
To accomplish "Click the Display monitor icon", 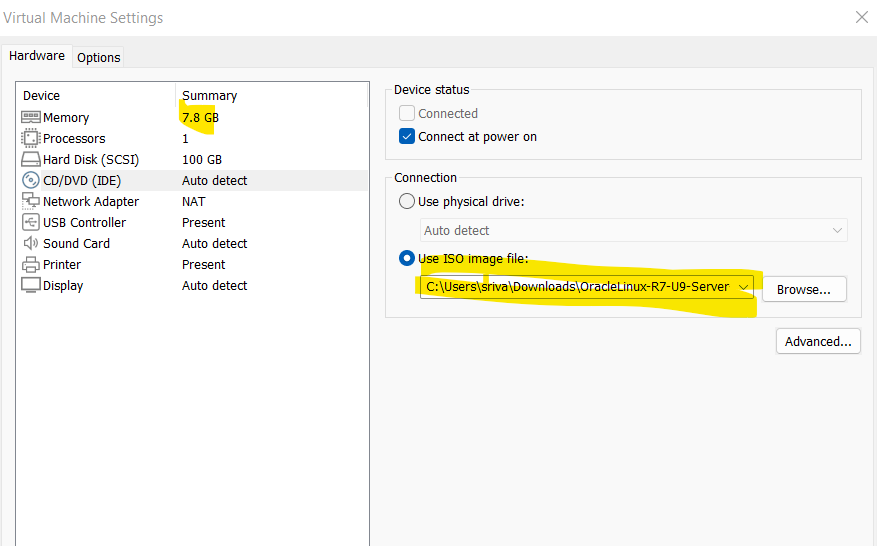I will tap(31, 285).
